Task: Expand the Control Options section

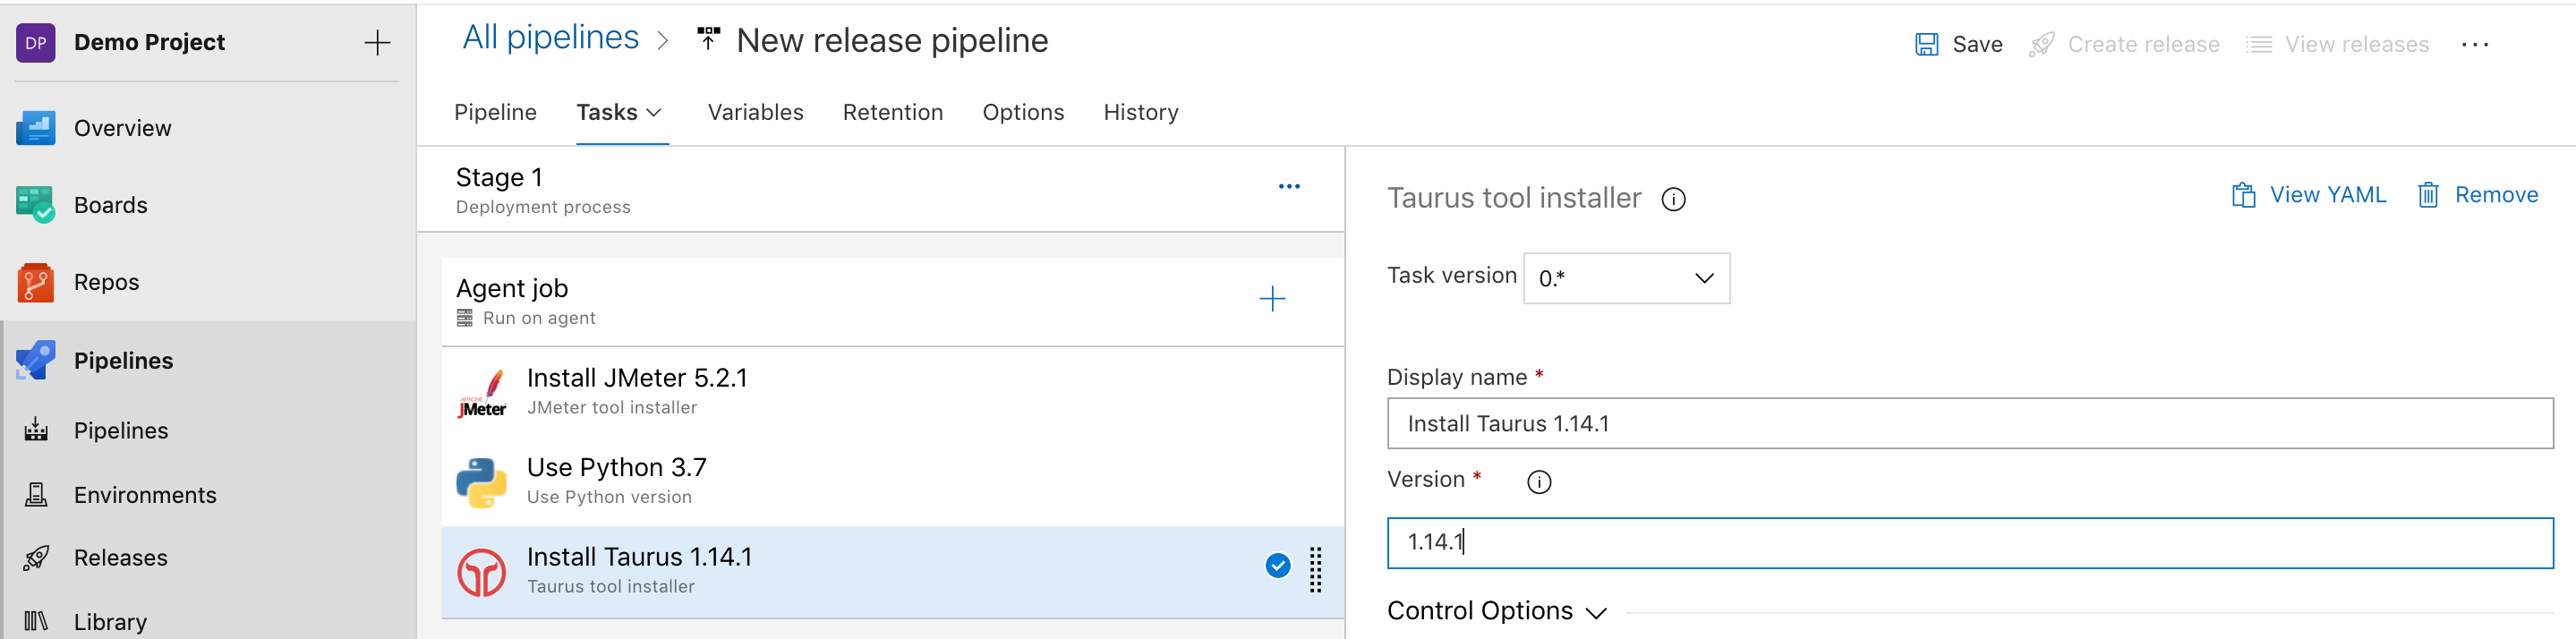Action: (x=1497, y=611)
